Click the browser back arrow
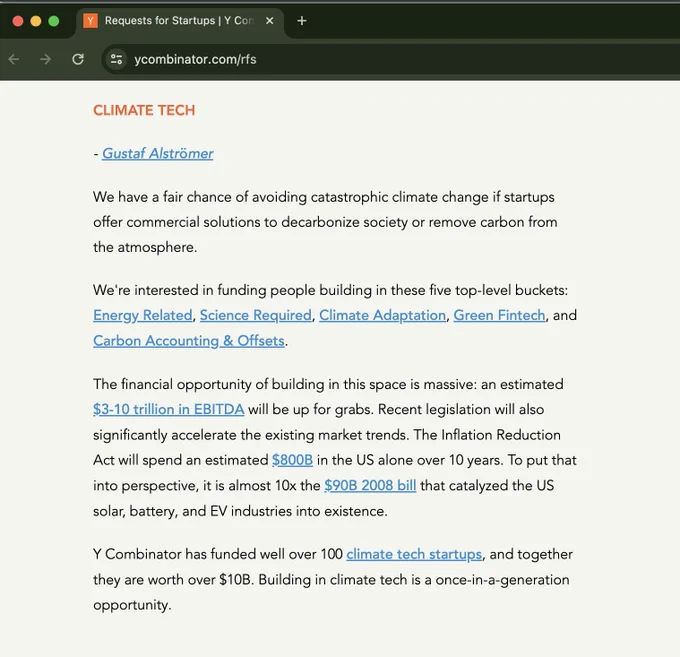 click(x=14, y=59)
